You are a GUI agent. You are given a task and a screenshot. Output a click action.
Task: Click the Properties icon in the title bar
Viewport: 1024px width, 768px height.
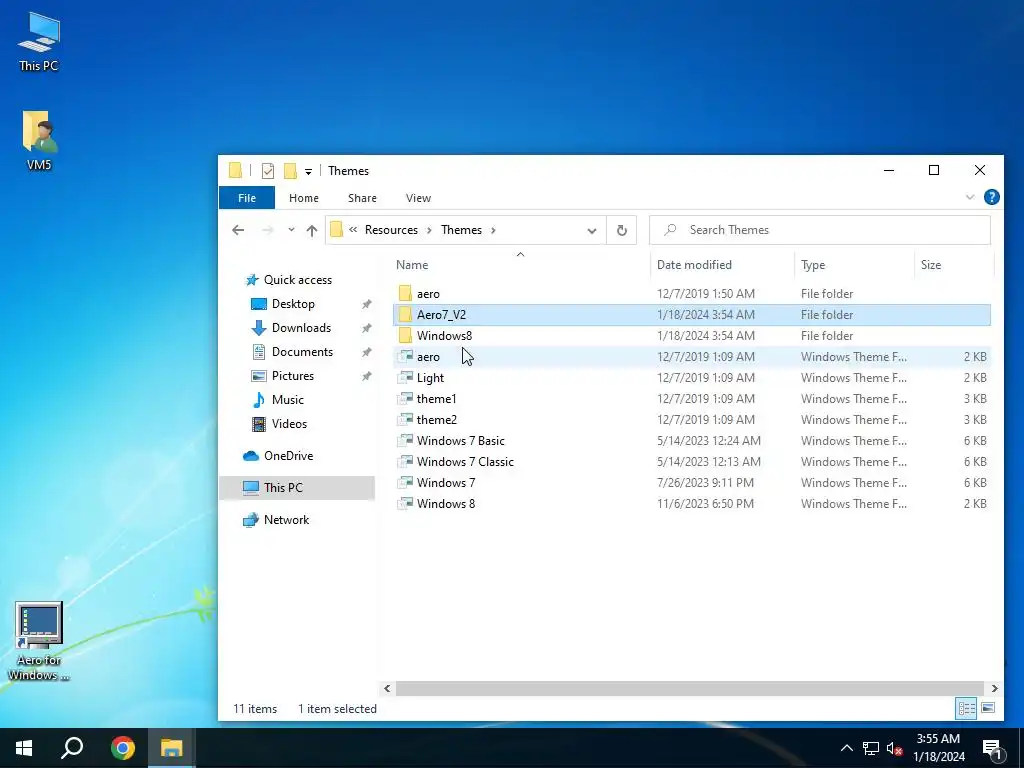pos(268,171)
